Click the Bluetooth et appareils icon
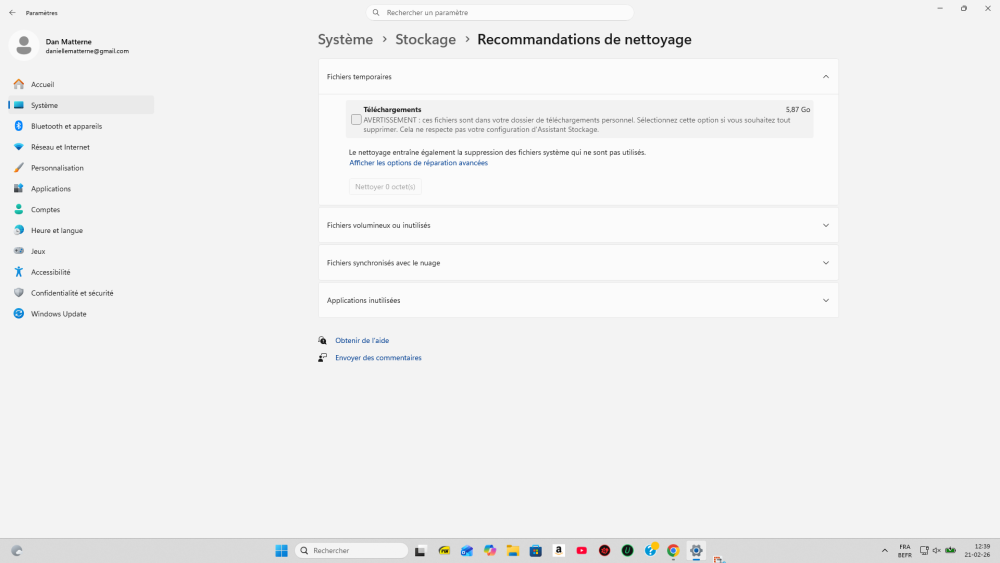The image size is (1000, 563). (19, 126)
